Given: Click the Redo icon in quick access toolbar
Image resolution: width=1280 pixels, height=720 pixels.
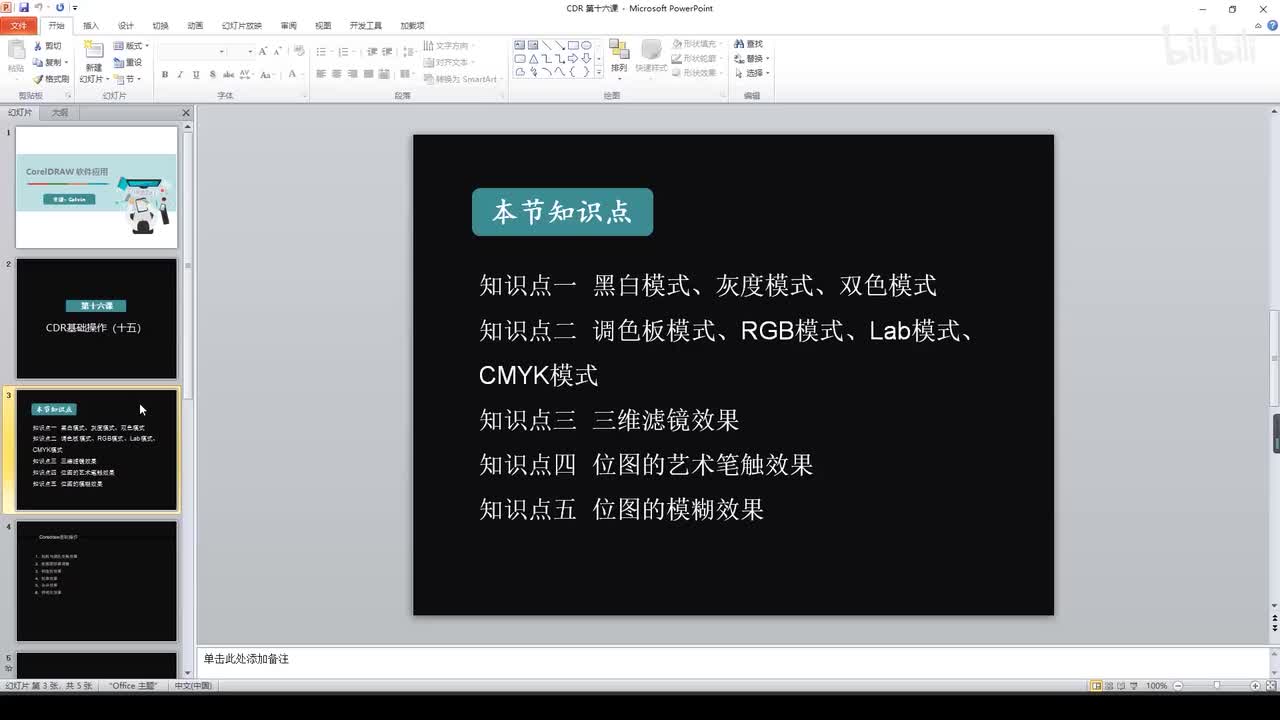Looking at the screenshot, I should (60, 8).
